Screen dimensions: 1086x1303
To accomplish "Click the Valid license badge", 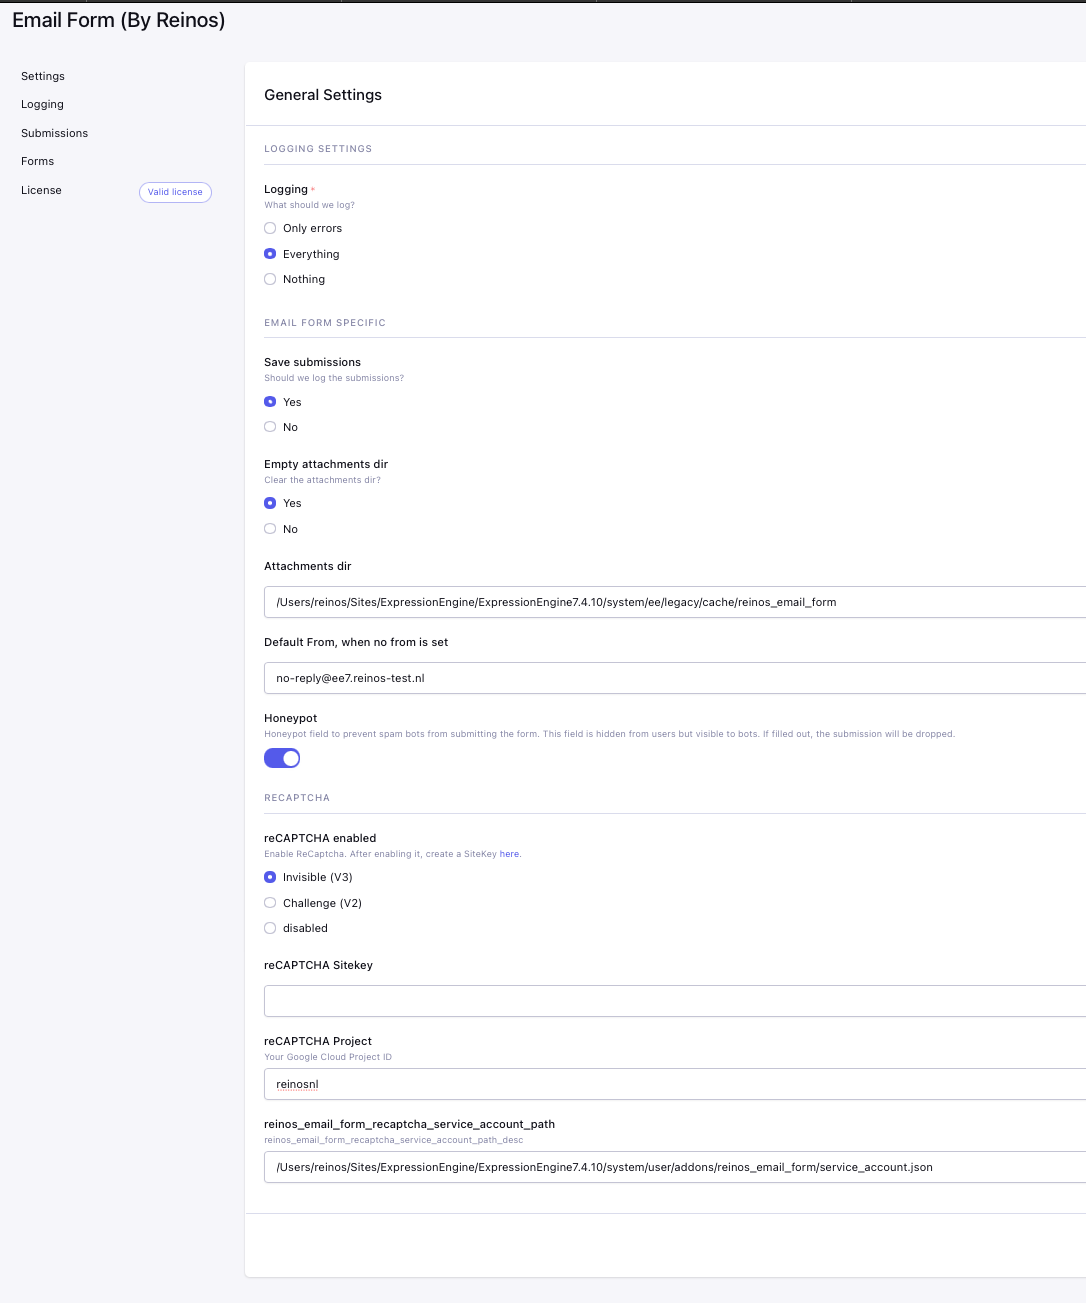I will click(175, 192).
